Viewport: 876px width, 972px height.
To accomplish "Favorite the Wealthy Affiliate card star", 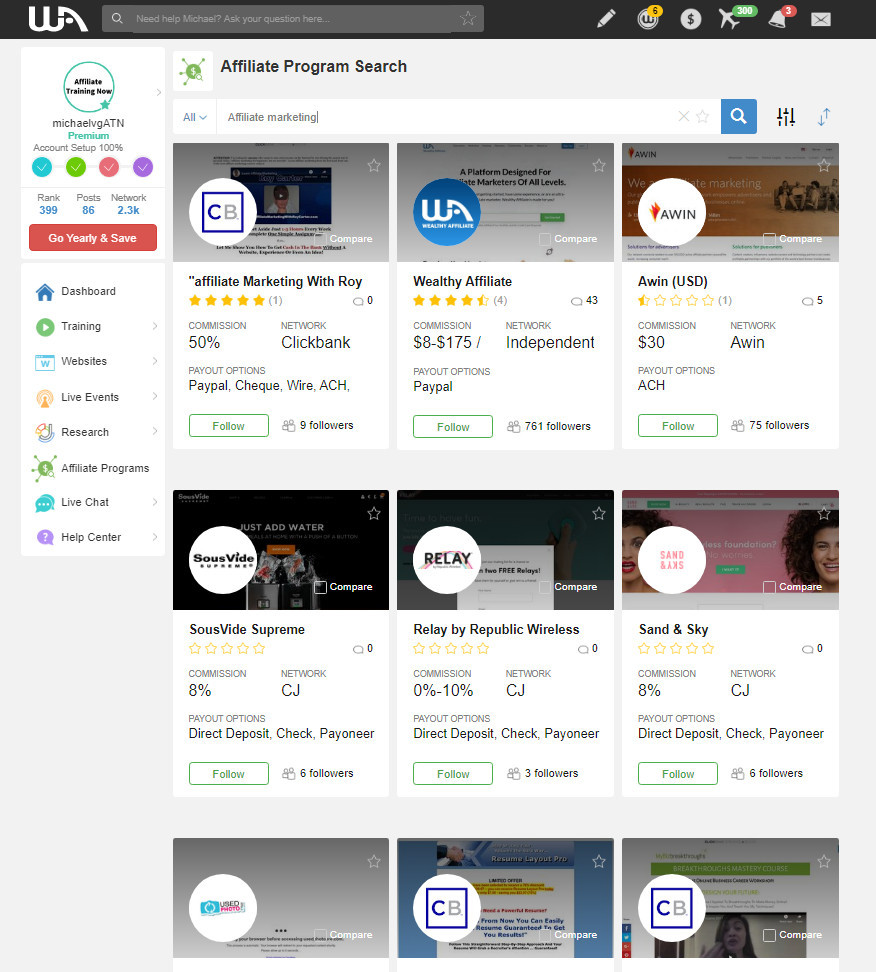I will tap(599, 166).
